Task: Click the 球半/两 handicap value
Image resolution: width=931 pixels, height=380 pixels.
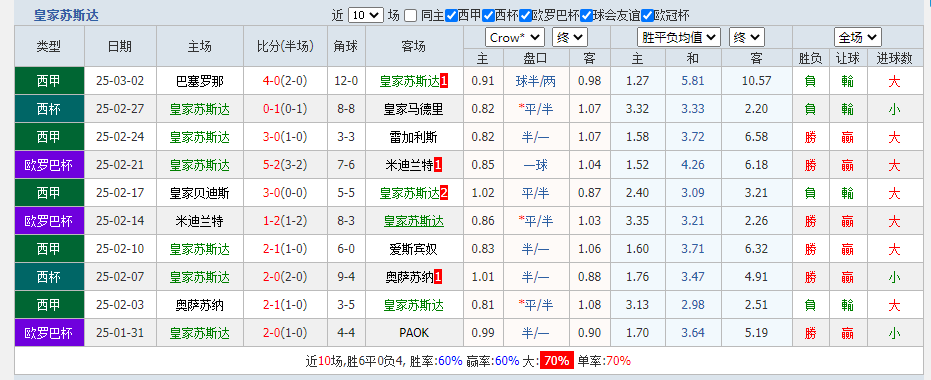Action: [x=536, y=81]
